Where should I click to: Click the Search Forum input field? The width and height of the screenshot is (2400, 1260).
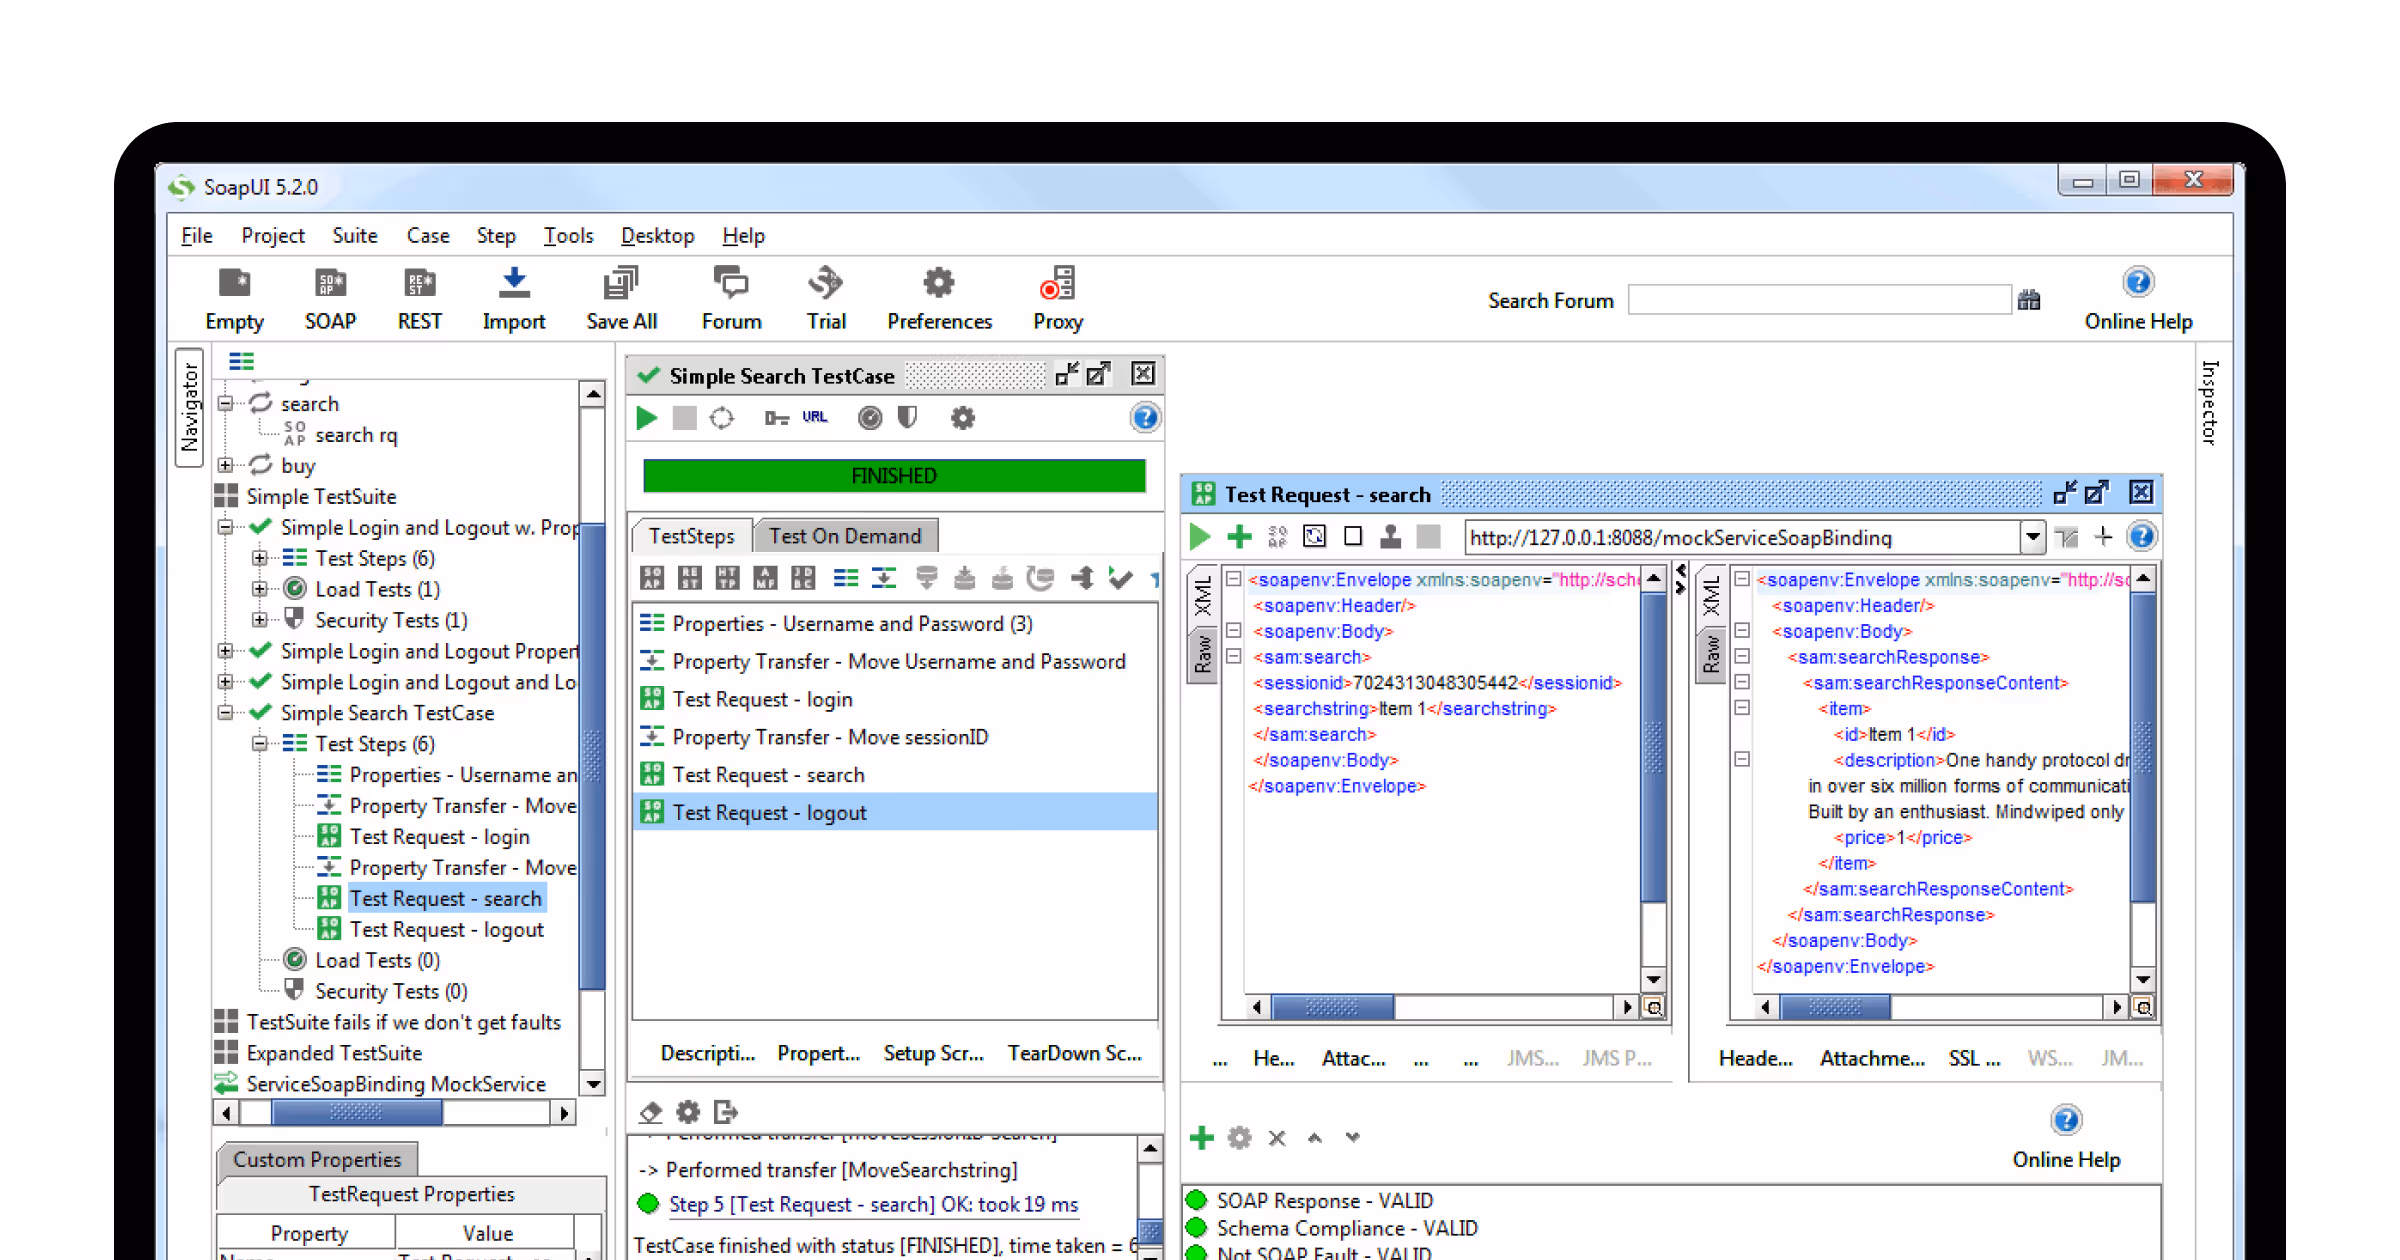point(1820,300)
